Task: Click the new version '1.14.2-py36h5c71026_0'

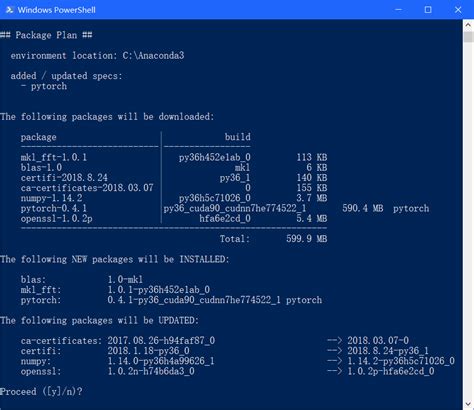Action: tap(401, 361)
